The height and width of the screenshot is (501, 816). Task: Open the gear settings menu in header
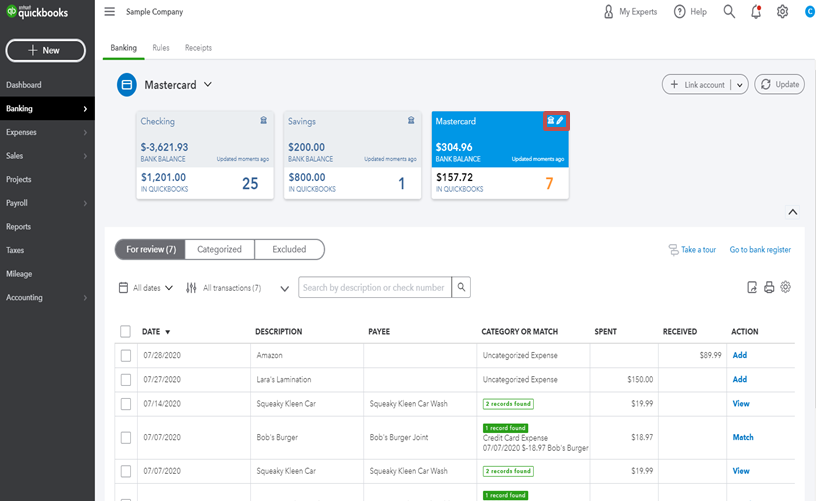point(782,11)
